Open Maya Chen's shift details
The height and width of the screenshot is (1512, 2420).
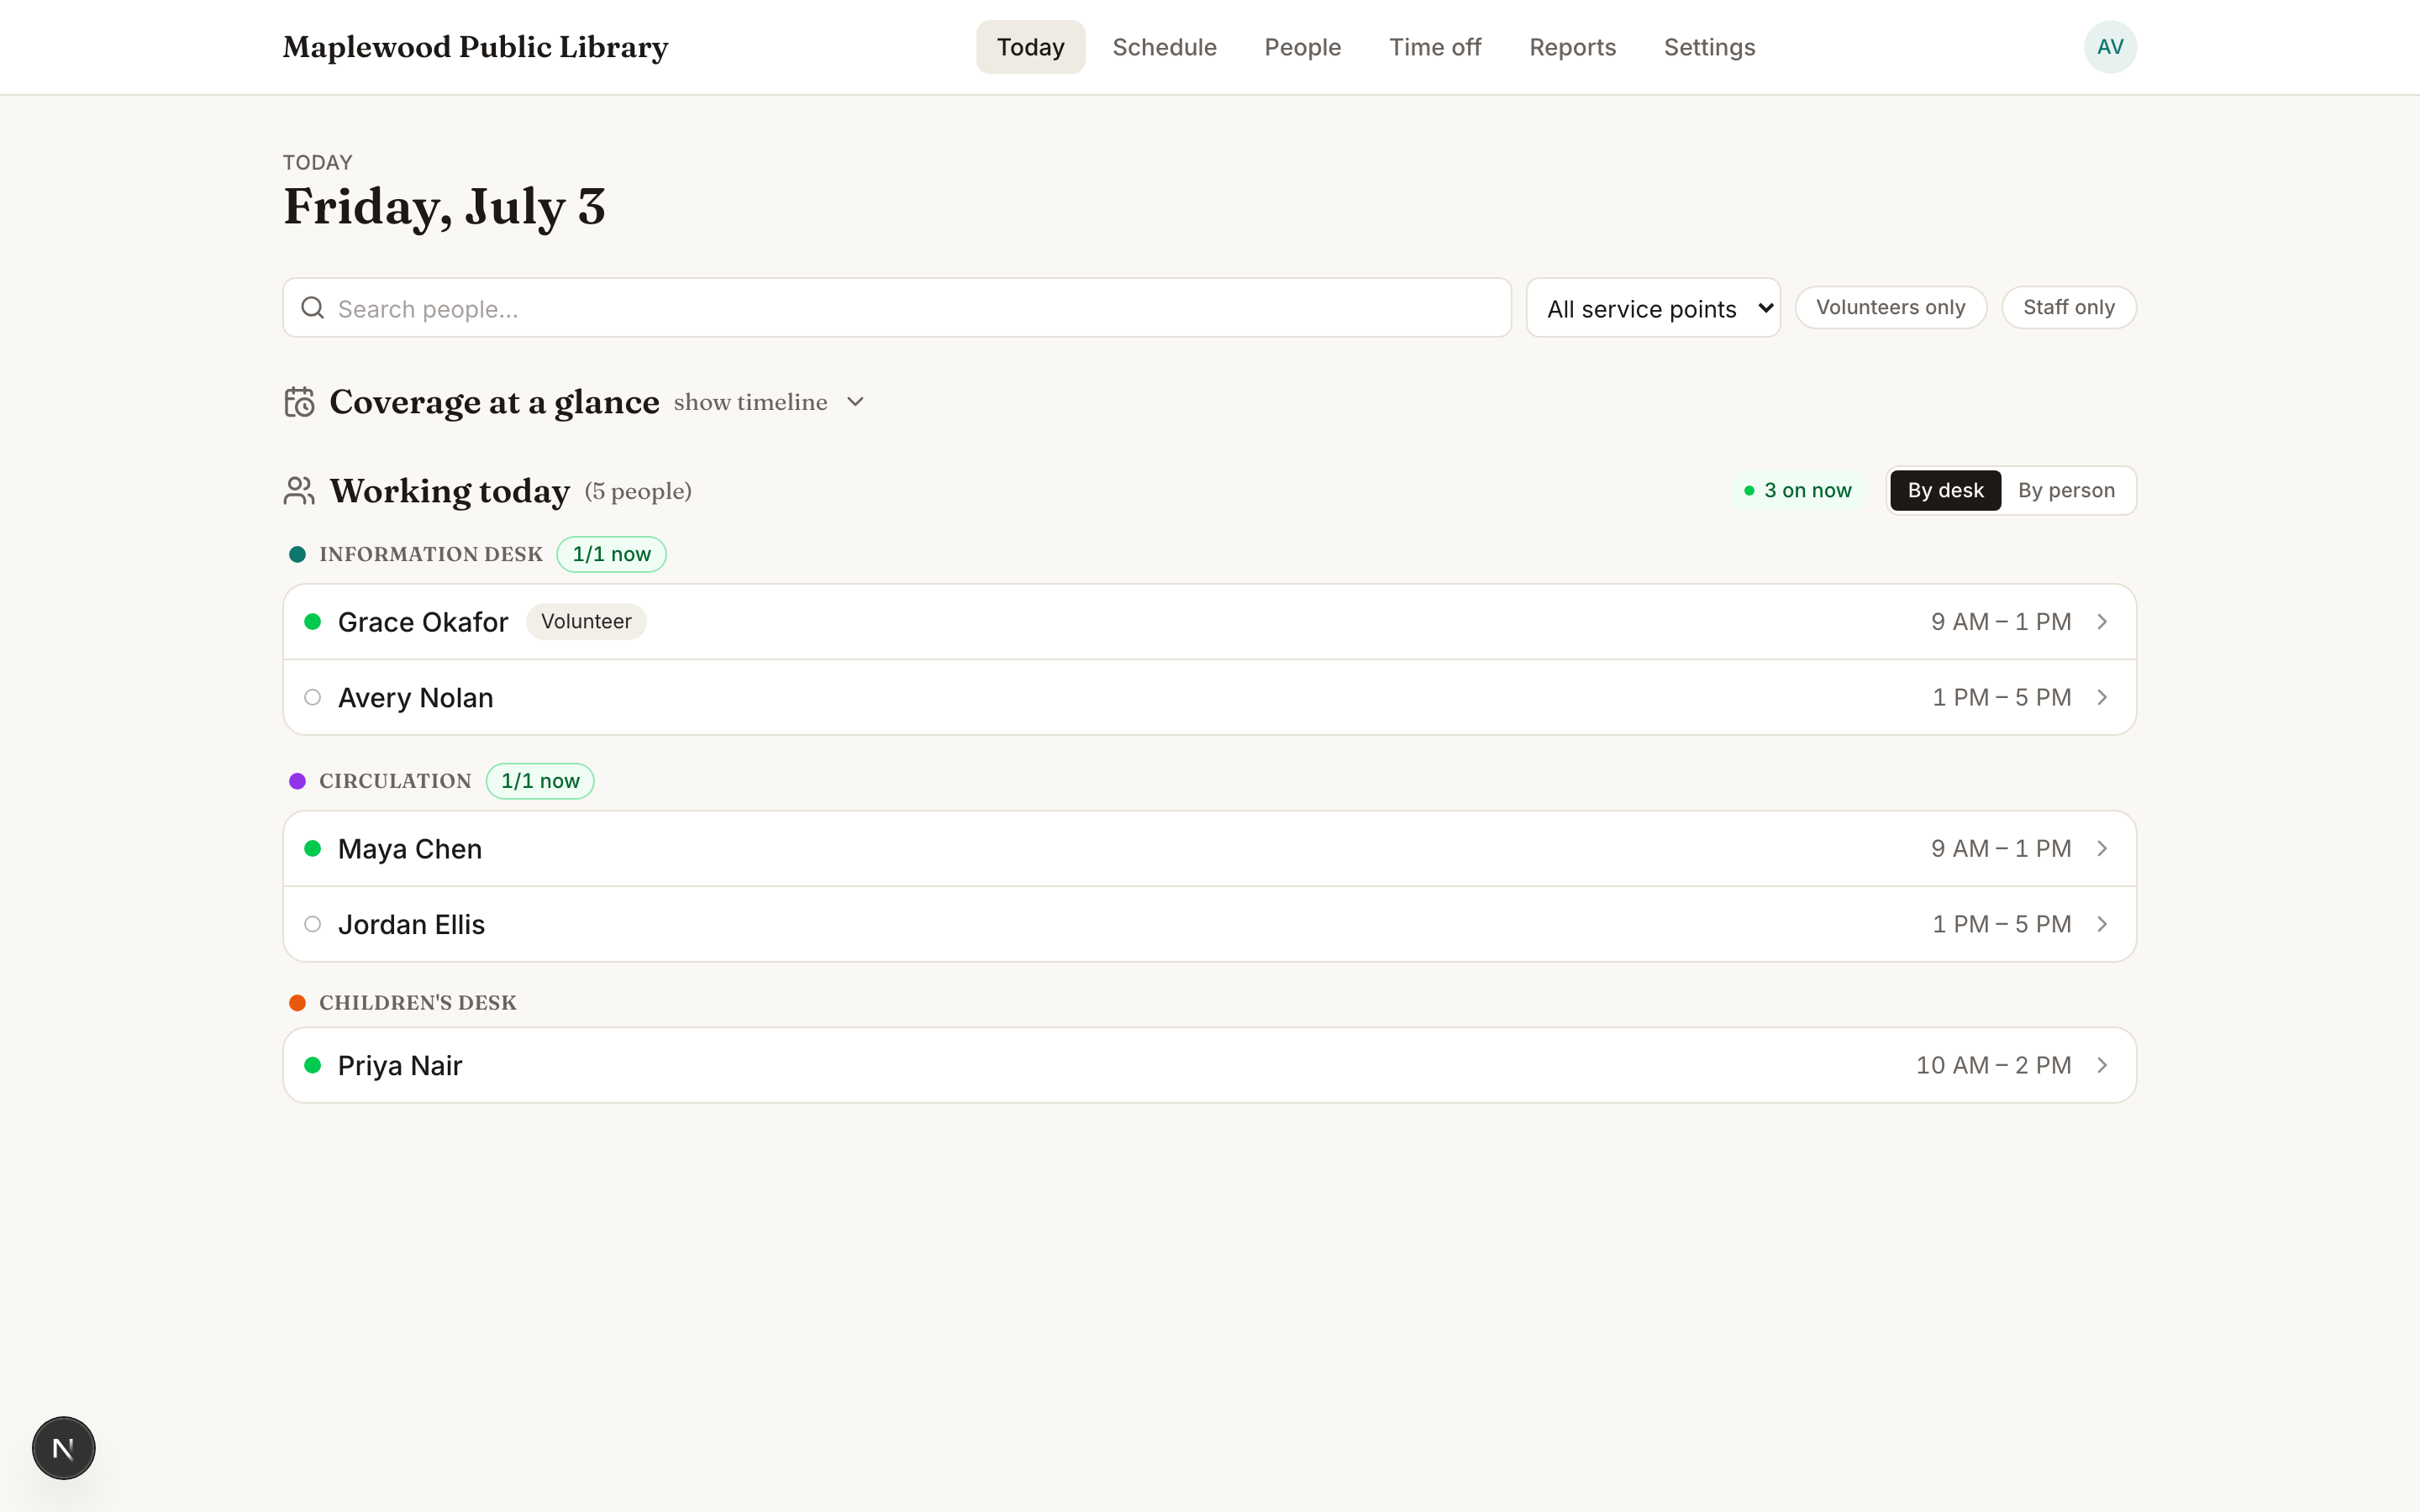click(x=1210, y=849)
